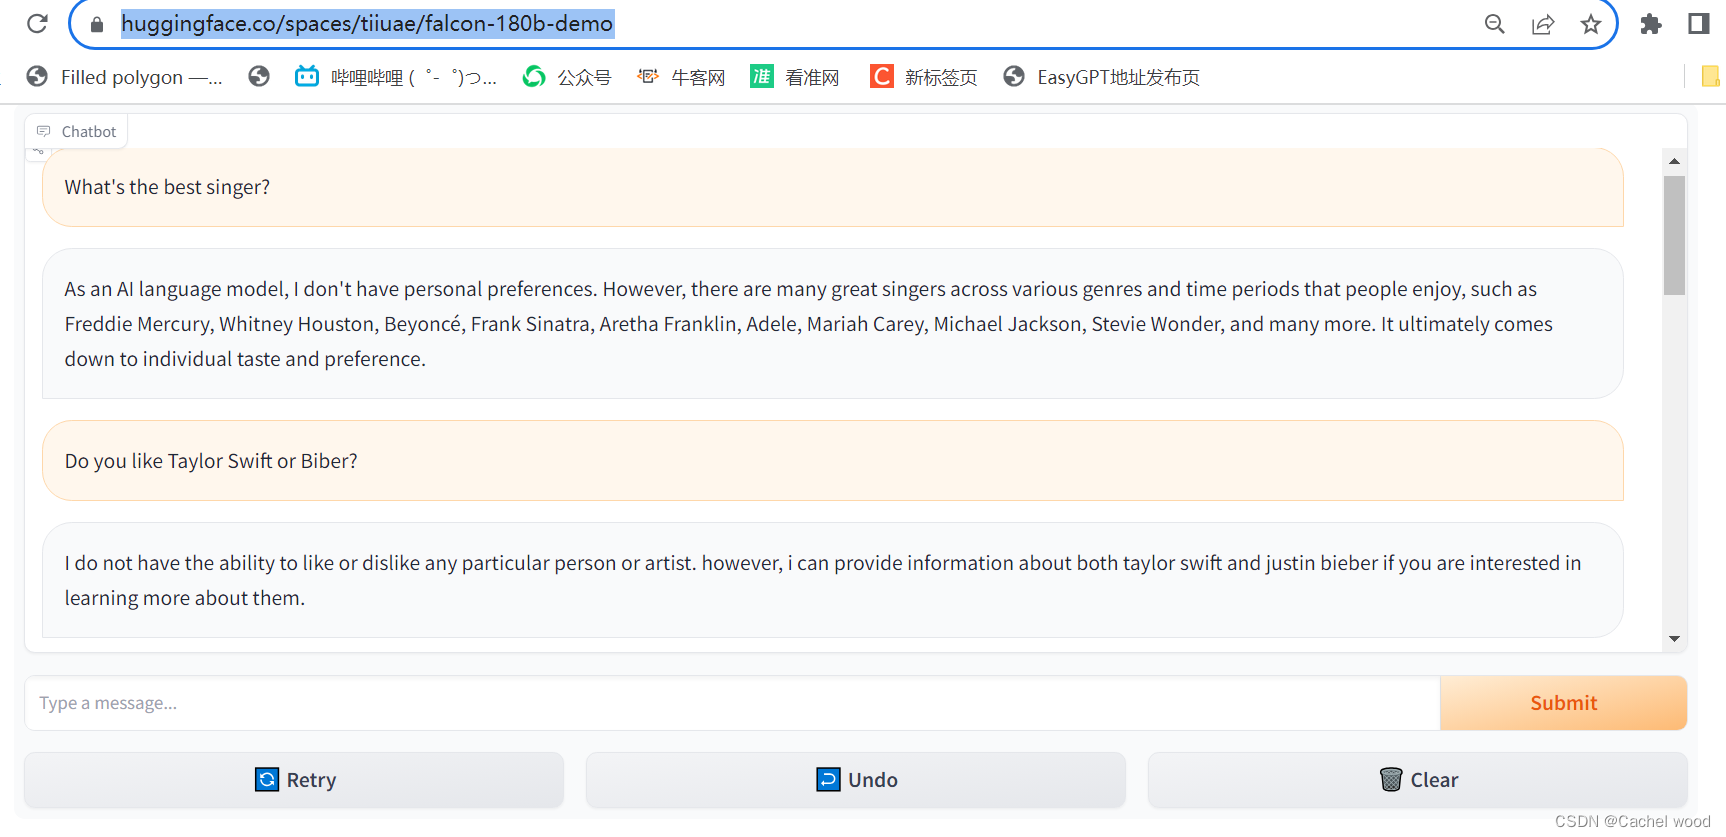Open the 哔哩哔哩 bookmark
This screenshot has height=837, width=1726.
point(395,77)
